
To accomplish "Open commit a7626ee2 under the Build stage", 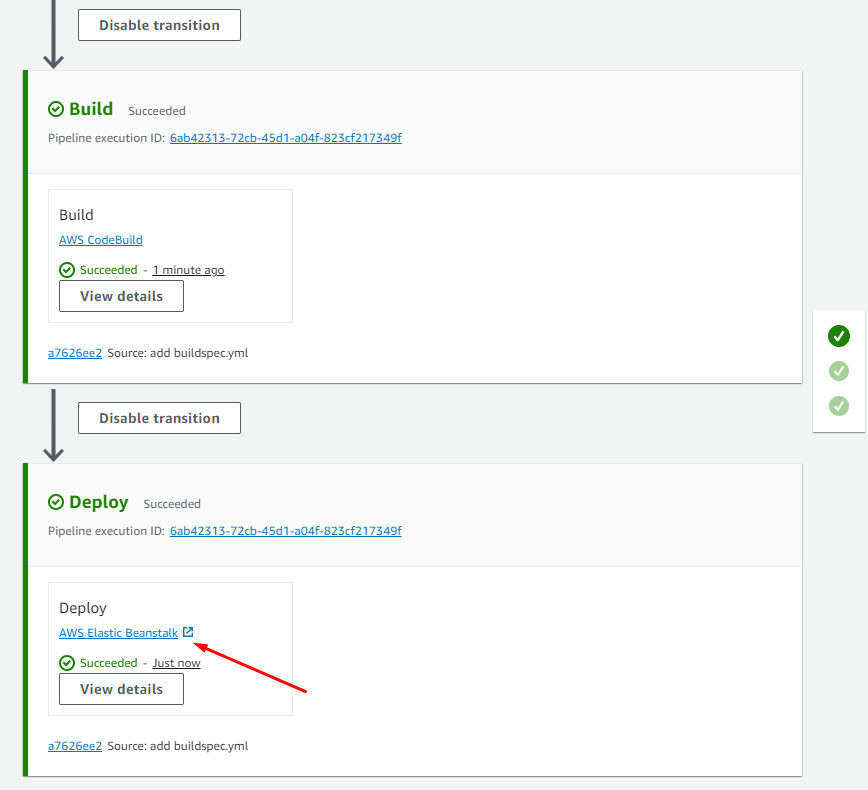I will 75,353.
